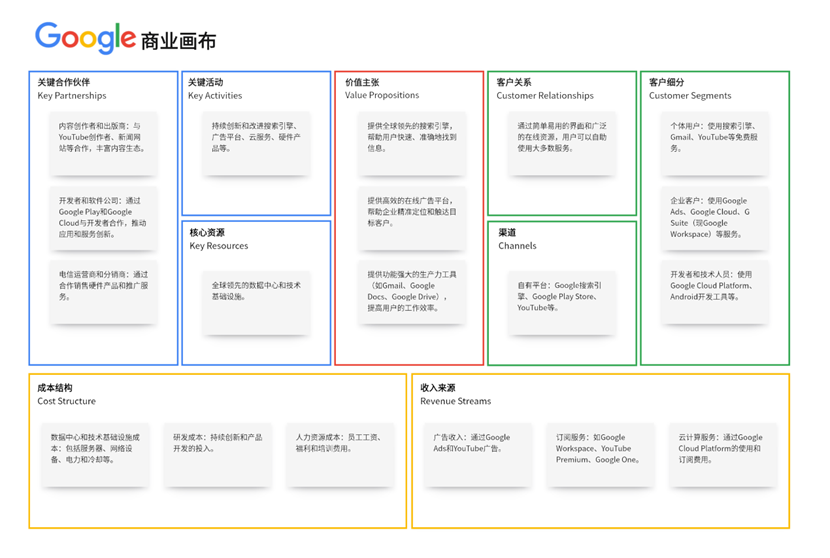This screenshot has height=558, width=830.
Task: Select the 内容创作者和出版商 partnership card
Action: pyautogui.click(x=104, y=140)
